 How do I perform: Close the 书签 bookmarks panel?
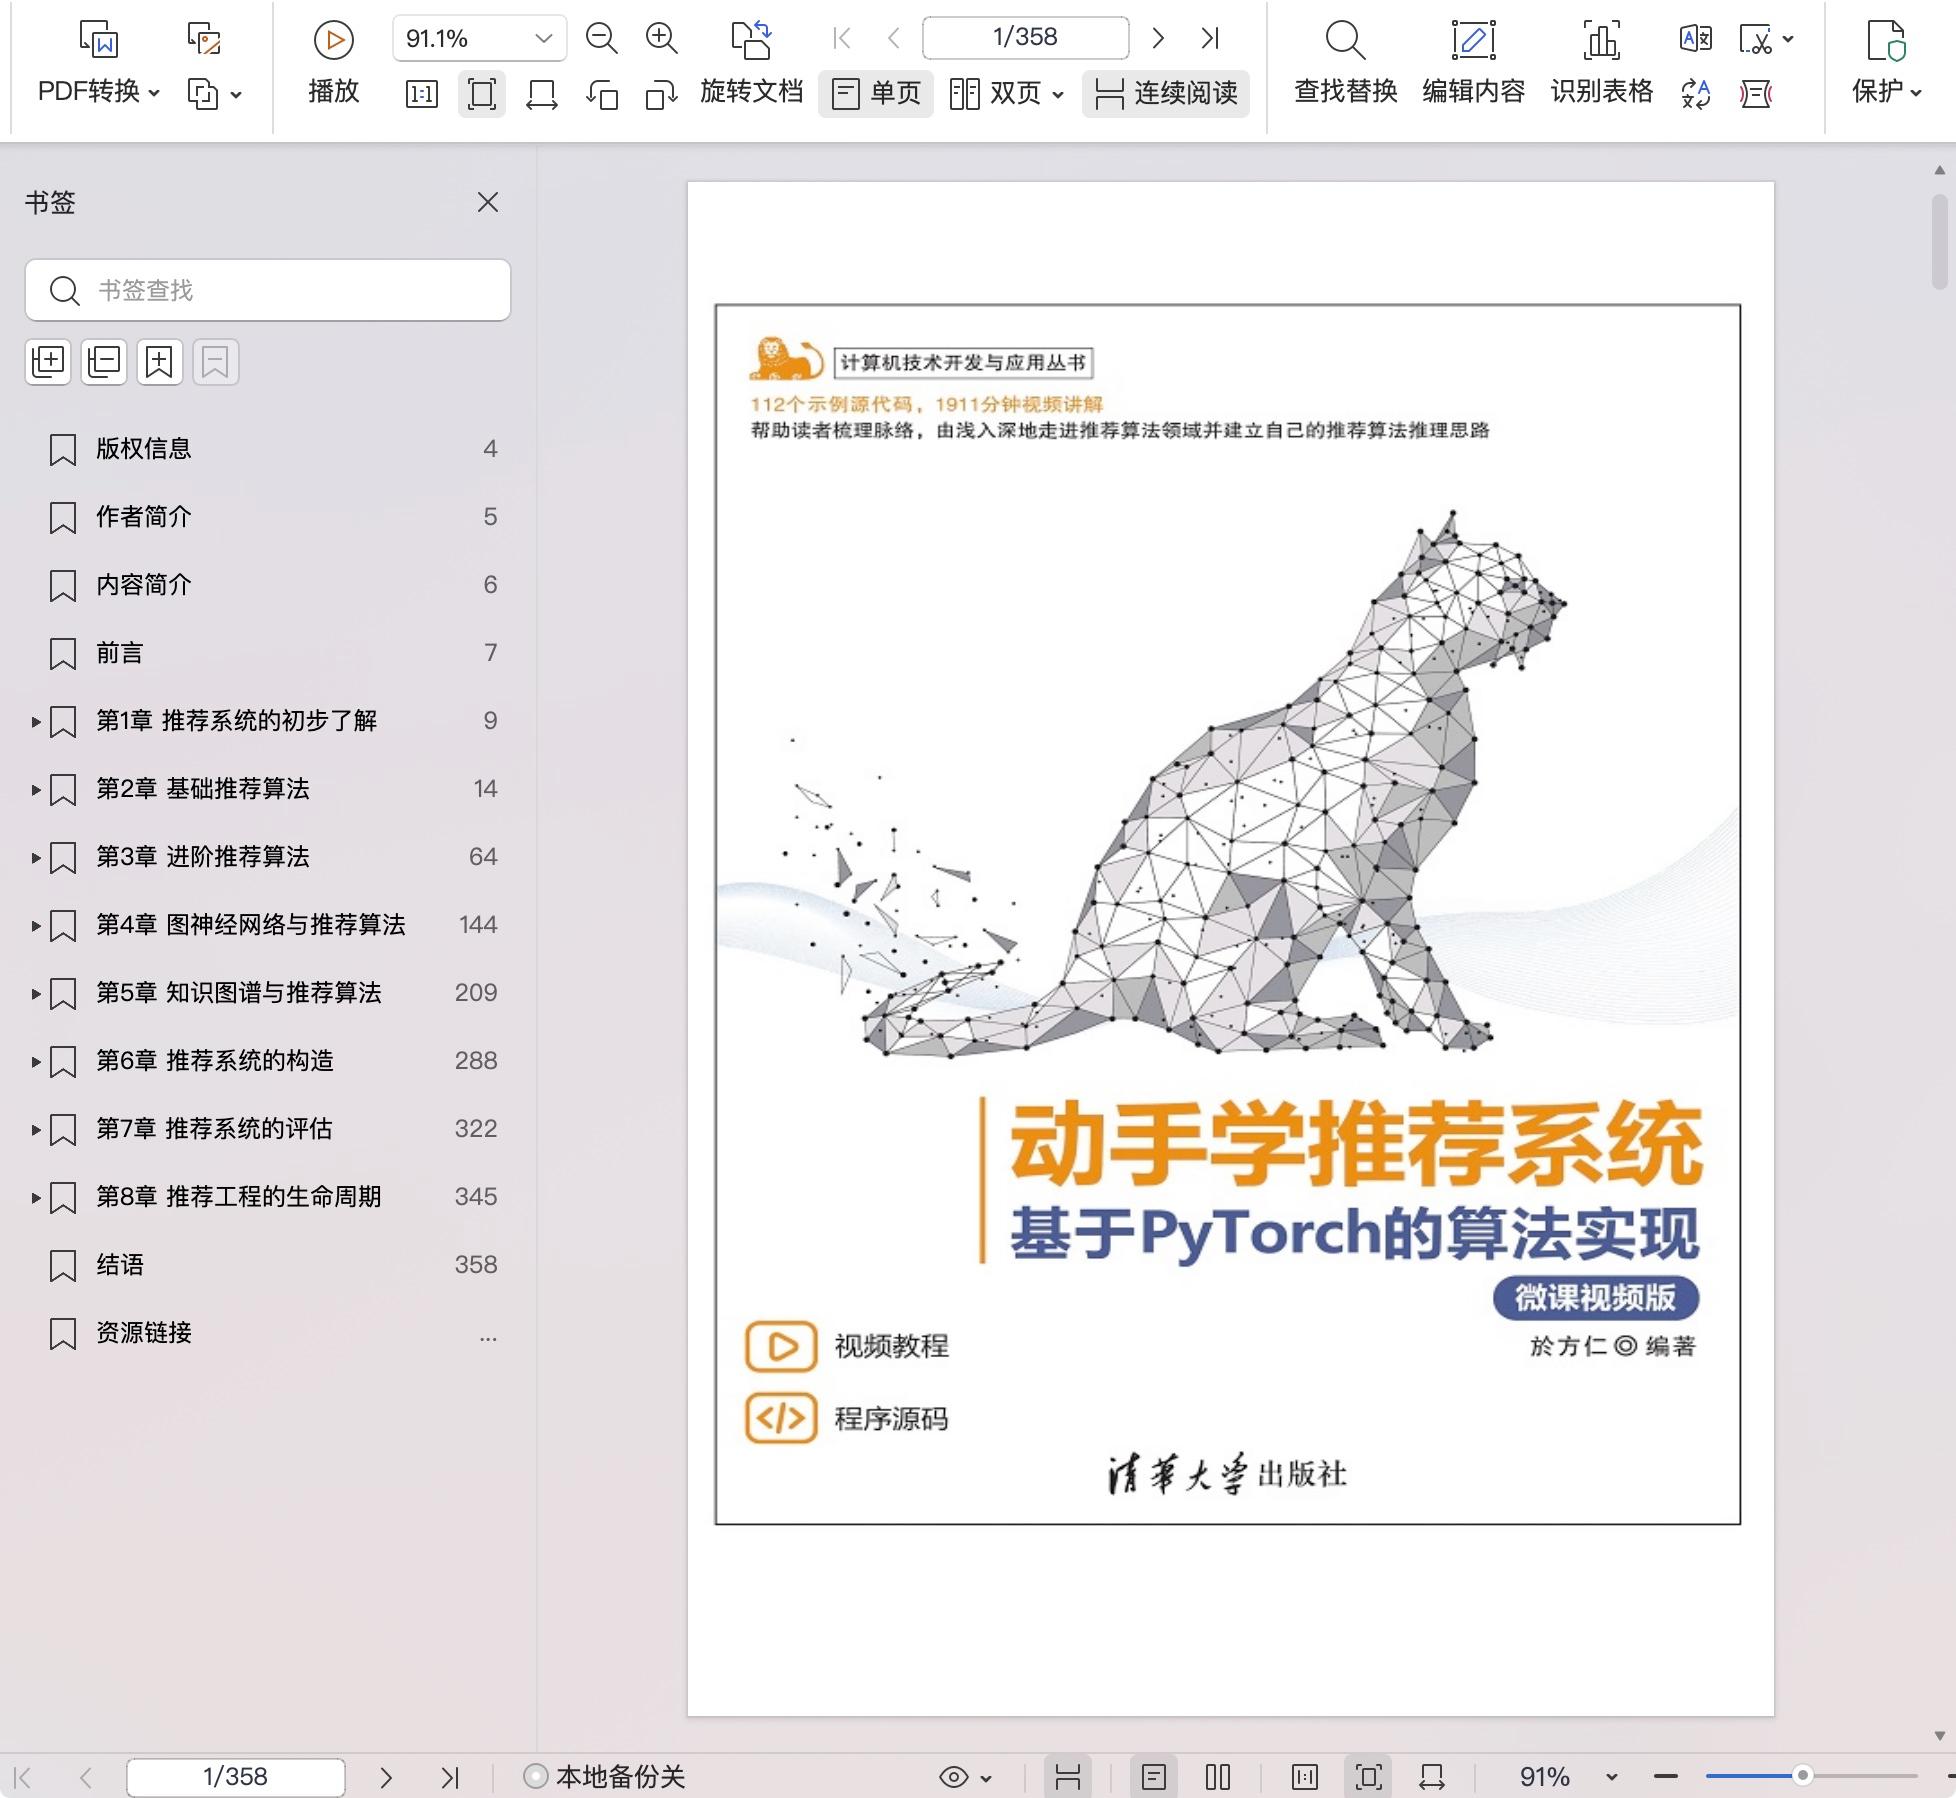coord(488,203)
